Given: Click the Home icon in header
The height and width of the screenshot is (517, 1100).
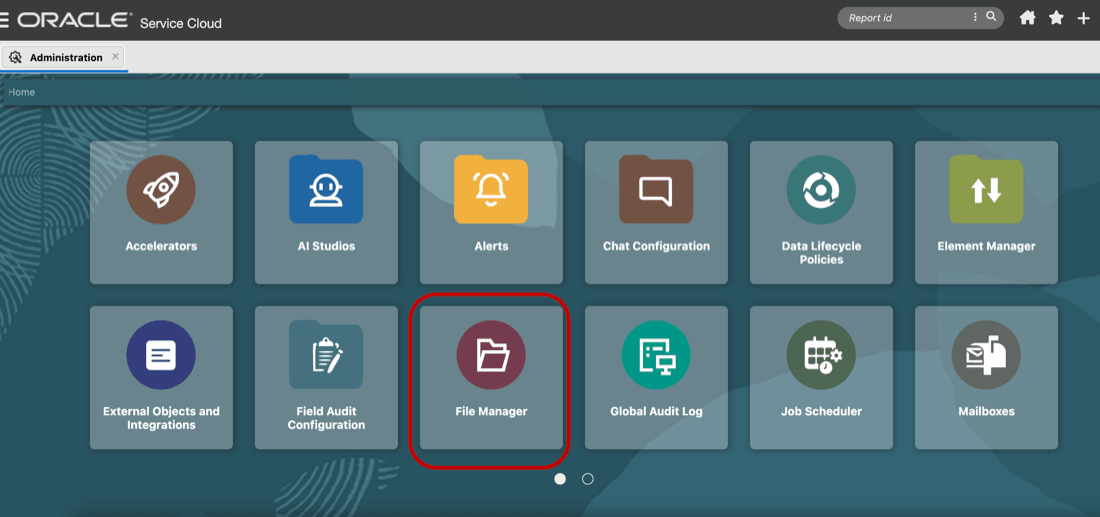Looking at the screenshot, I should coord(1027,18).
